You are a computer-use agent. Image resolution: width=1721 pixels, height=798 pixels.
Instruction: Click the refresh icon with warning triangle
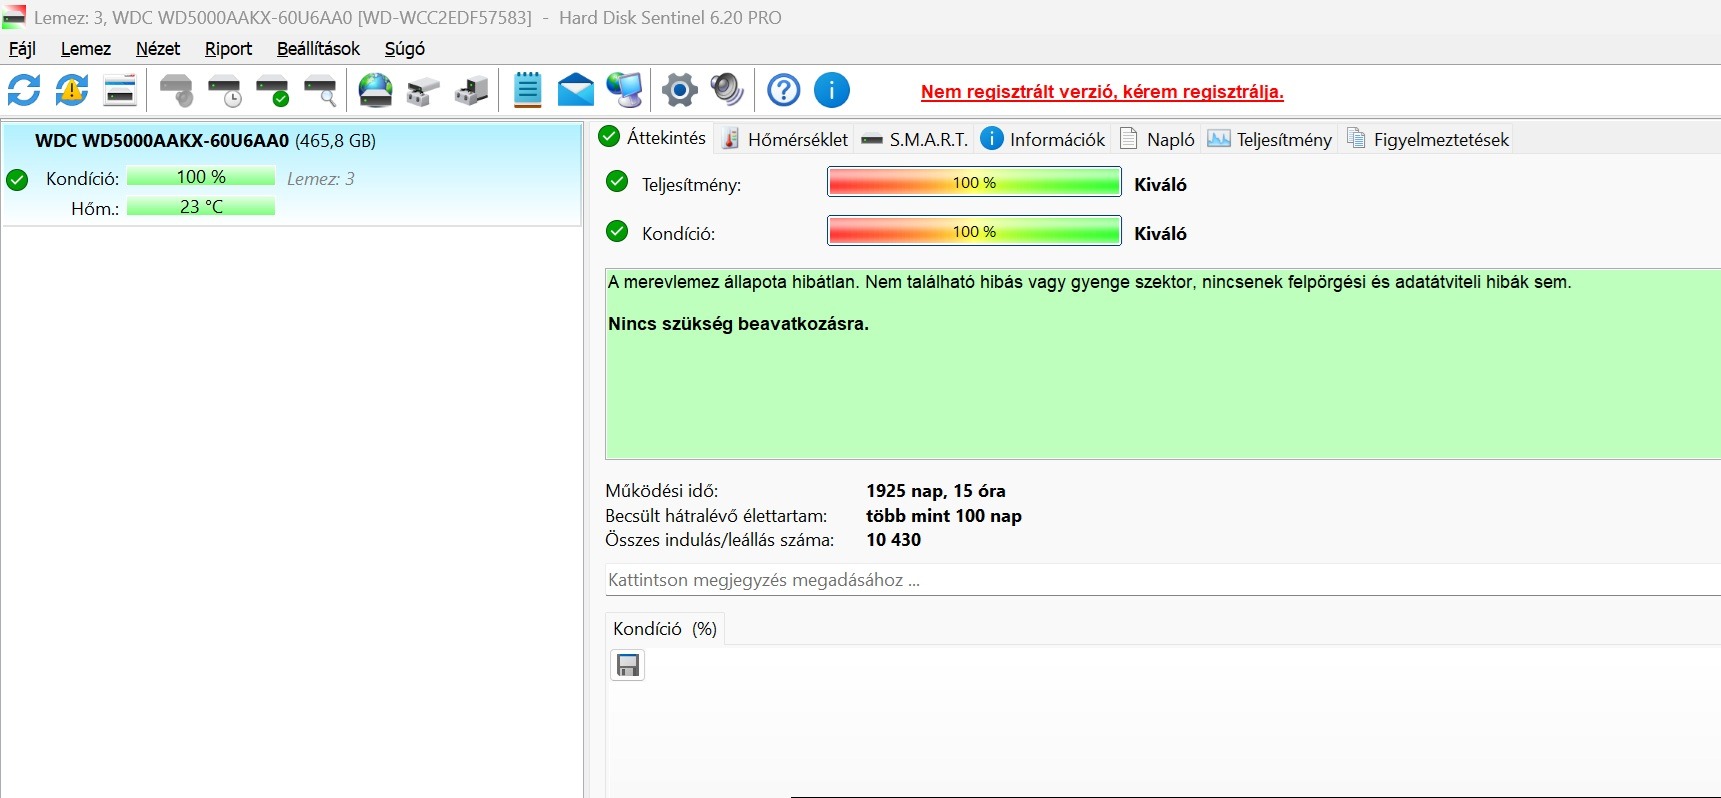click(x=72, y=90)
